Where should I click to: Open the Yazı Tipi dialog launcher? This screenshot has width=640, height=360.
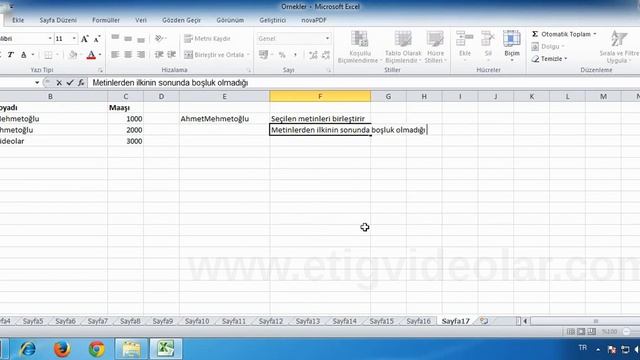(x=100, y=70)
